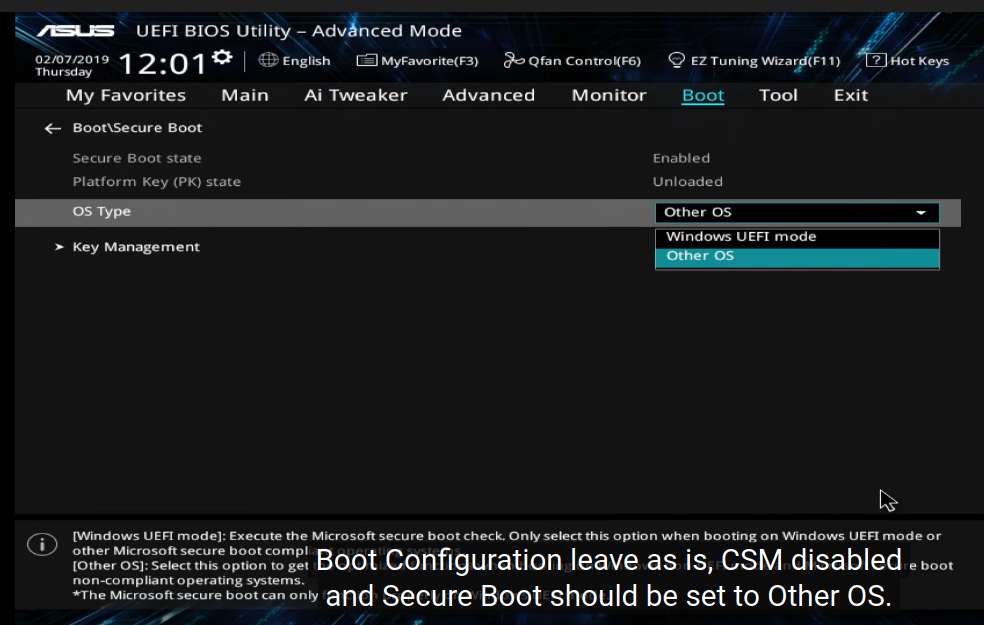Open the Advanced tab
Image resolution: width=984 pixels, height=625 pixels.
pos(489,95)
